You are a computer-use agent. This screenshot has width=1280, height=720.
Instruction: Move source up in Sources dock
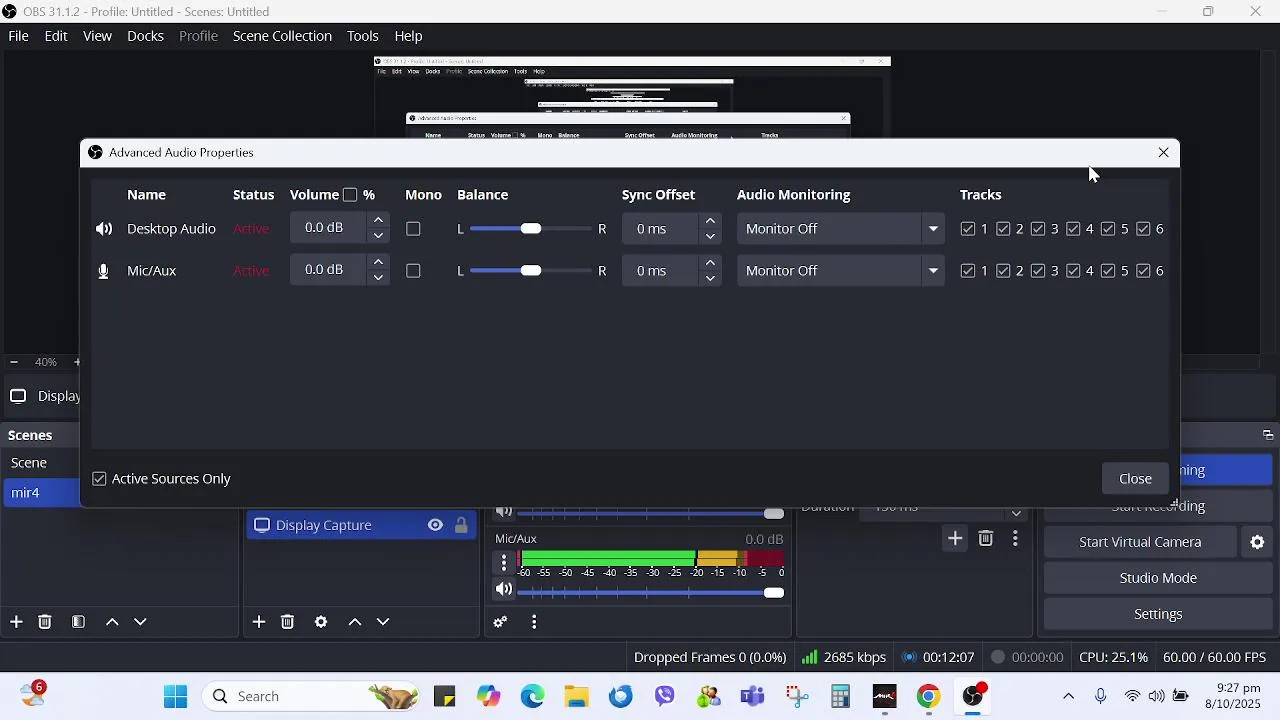[x=355, y=622]
